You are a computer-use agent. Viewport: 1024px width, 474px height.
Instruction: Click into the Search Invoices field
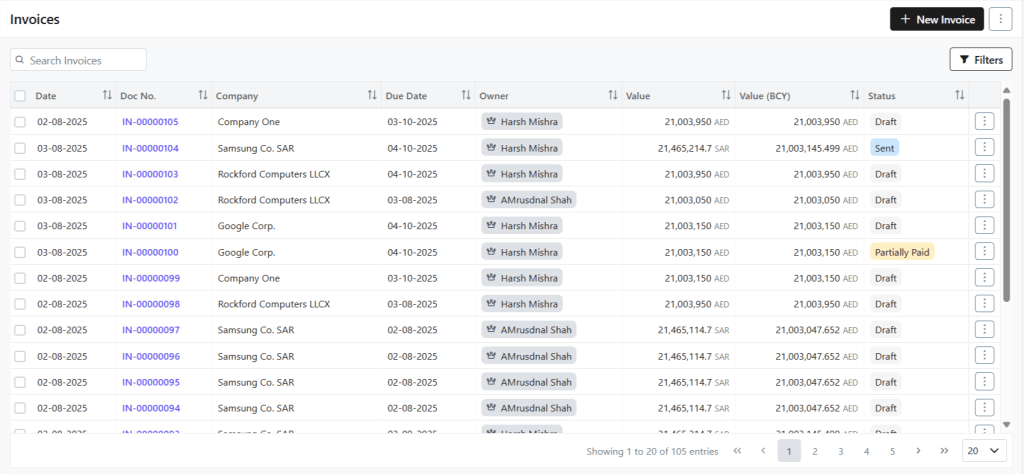point(85,60)
